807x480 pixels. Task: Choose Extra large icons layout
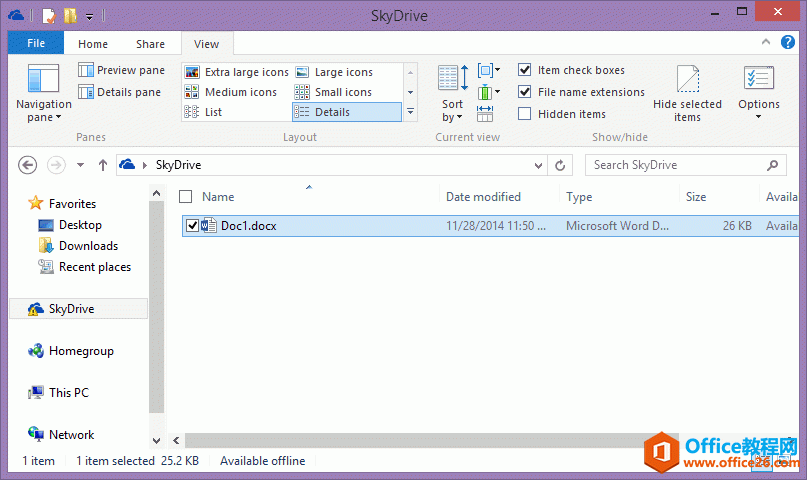click(237, 72)
